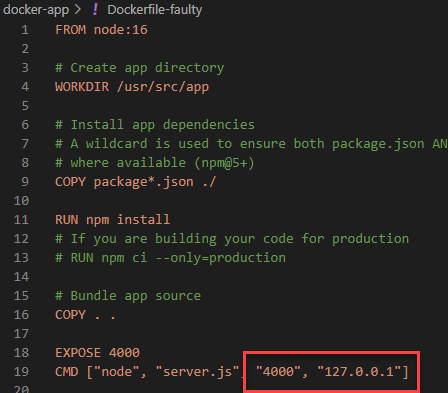Click the EXPOSE 4000 instruction
Viewport: 448px width, 393px height.
coord(97,353)
